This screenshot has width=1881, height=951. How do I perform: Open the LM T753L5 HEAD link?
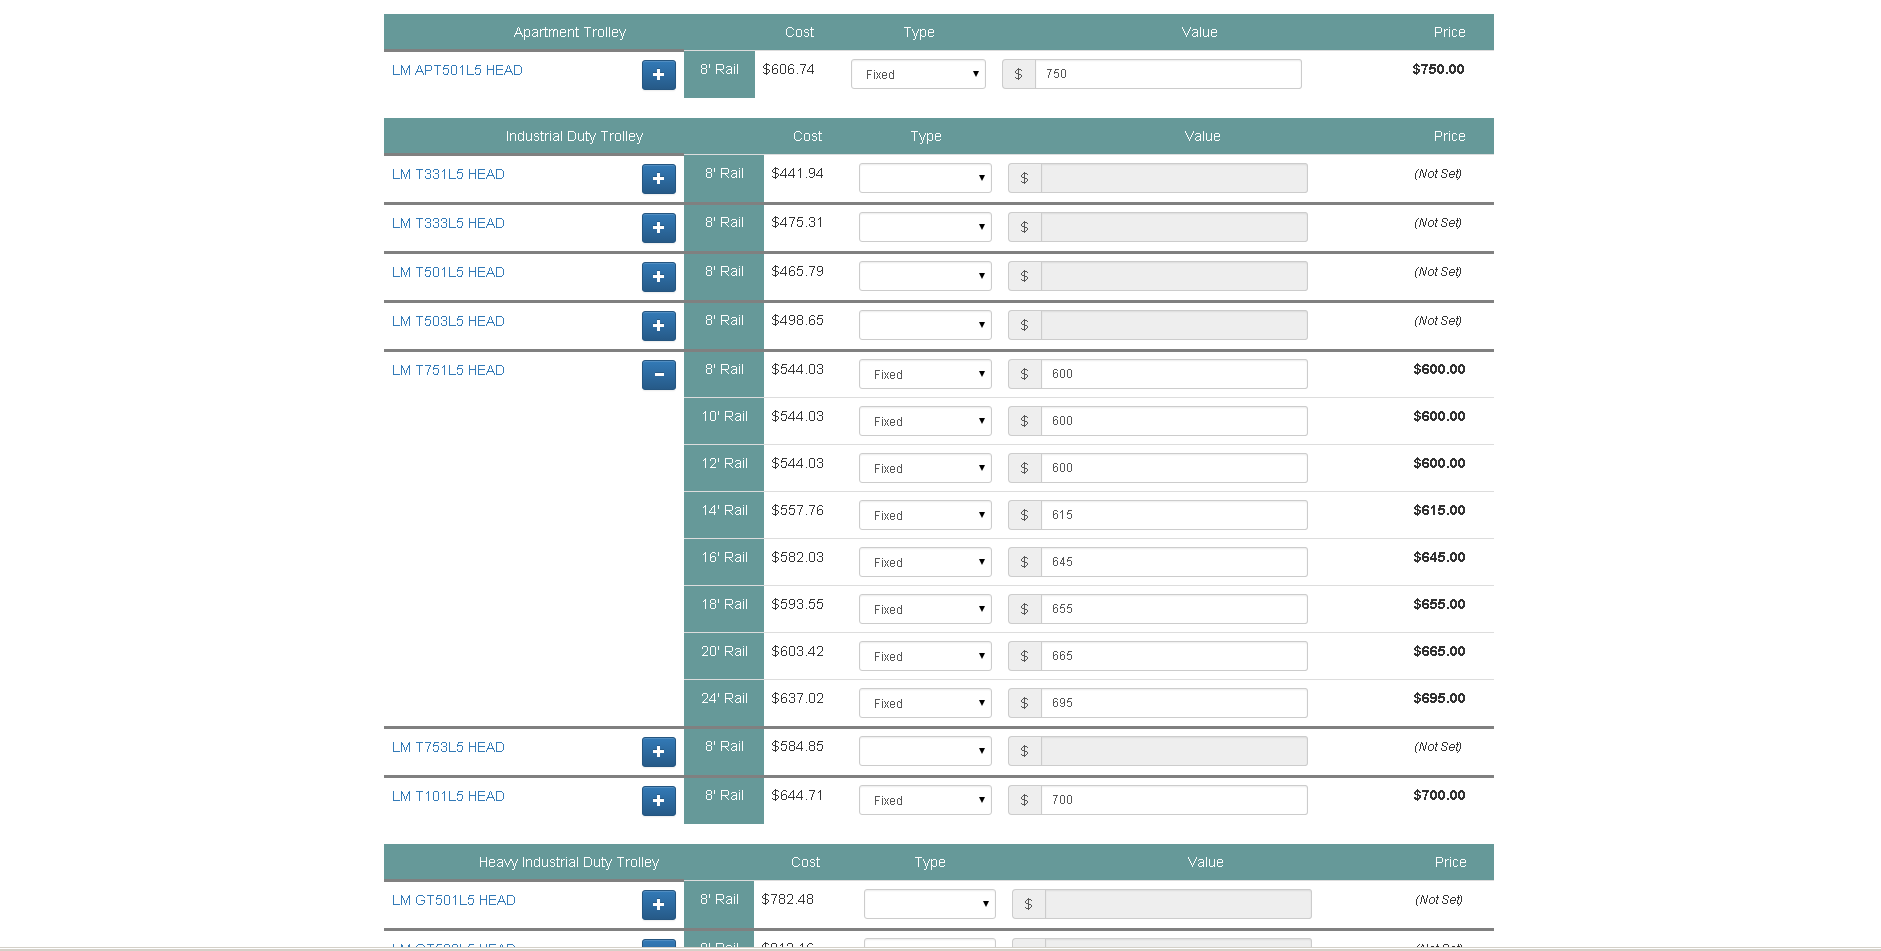pyautogui.click(x=448, y=747)
